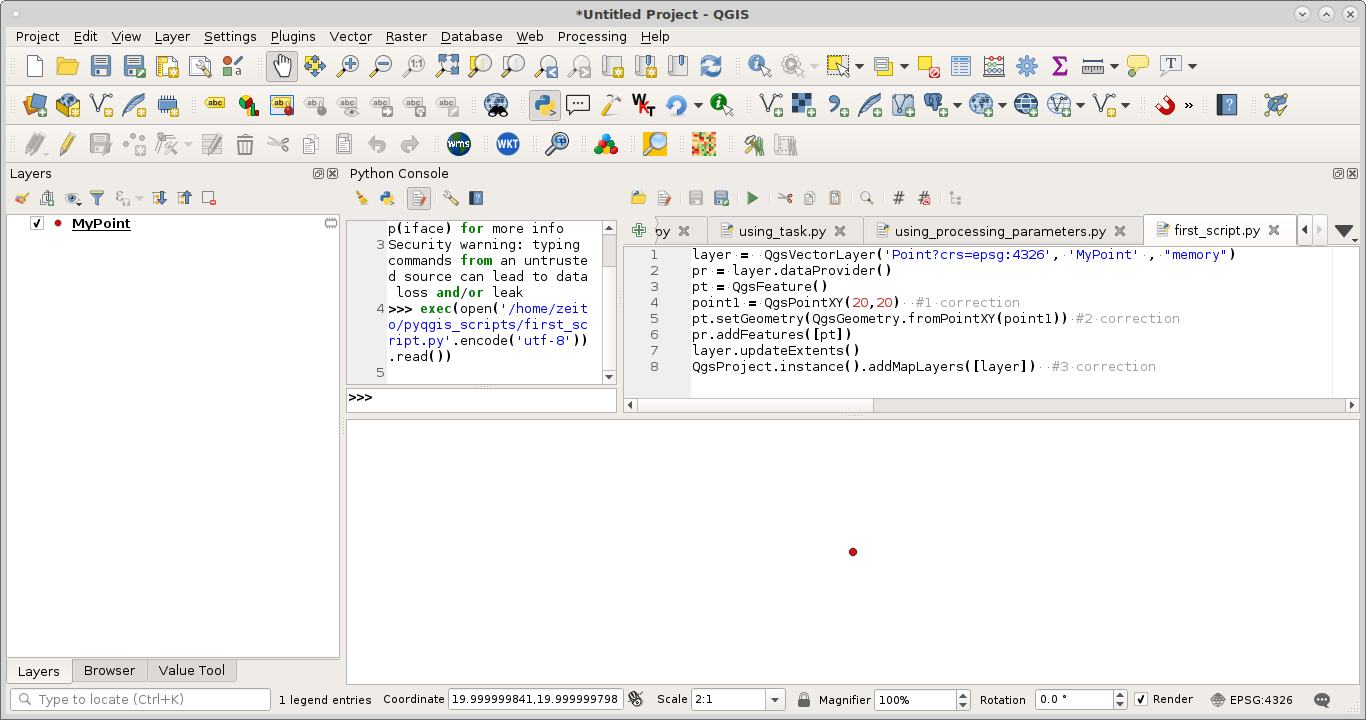Image resolution: width=1366 pixels, height=720 pixels.
Task: Expand the Select by Location dropdown arrow
Action: (904, 66)
